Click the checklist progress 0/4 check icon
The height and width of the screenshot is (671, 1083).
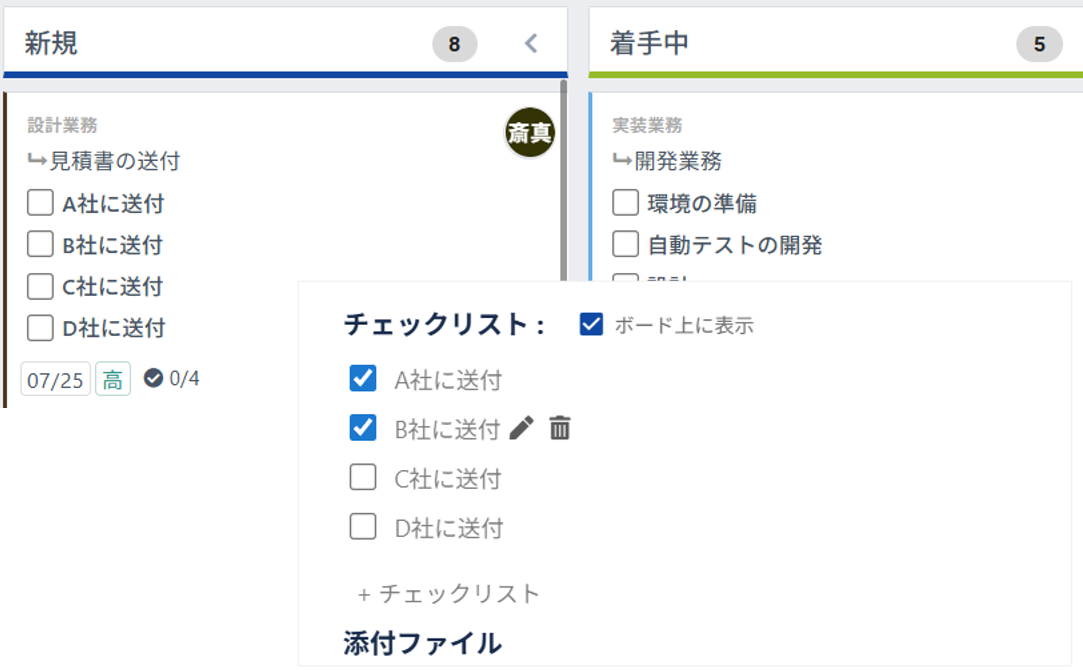(x=153, y=378)
